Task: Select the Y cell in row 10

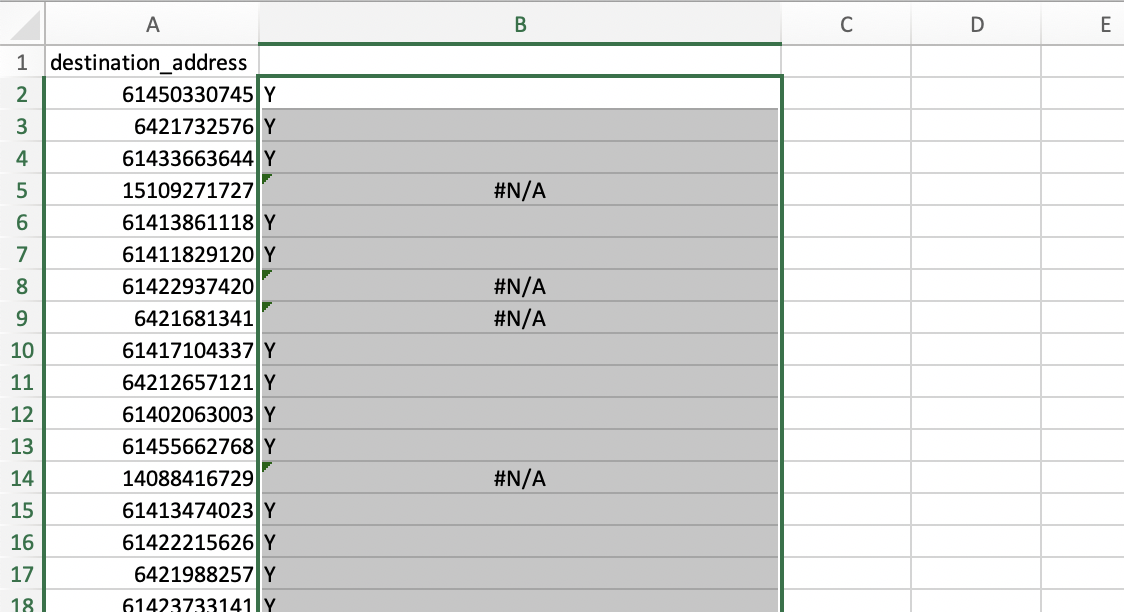Action: pyautogui.click(x=520, y=350)
